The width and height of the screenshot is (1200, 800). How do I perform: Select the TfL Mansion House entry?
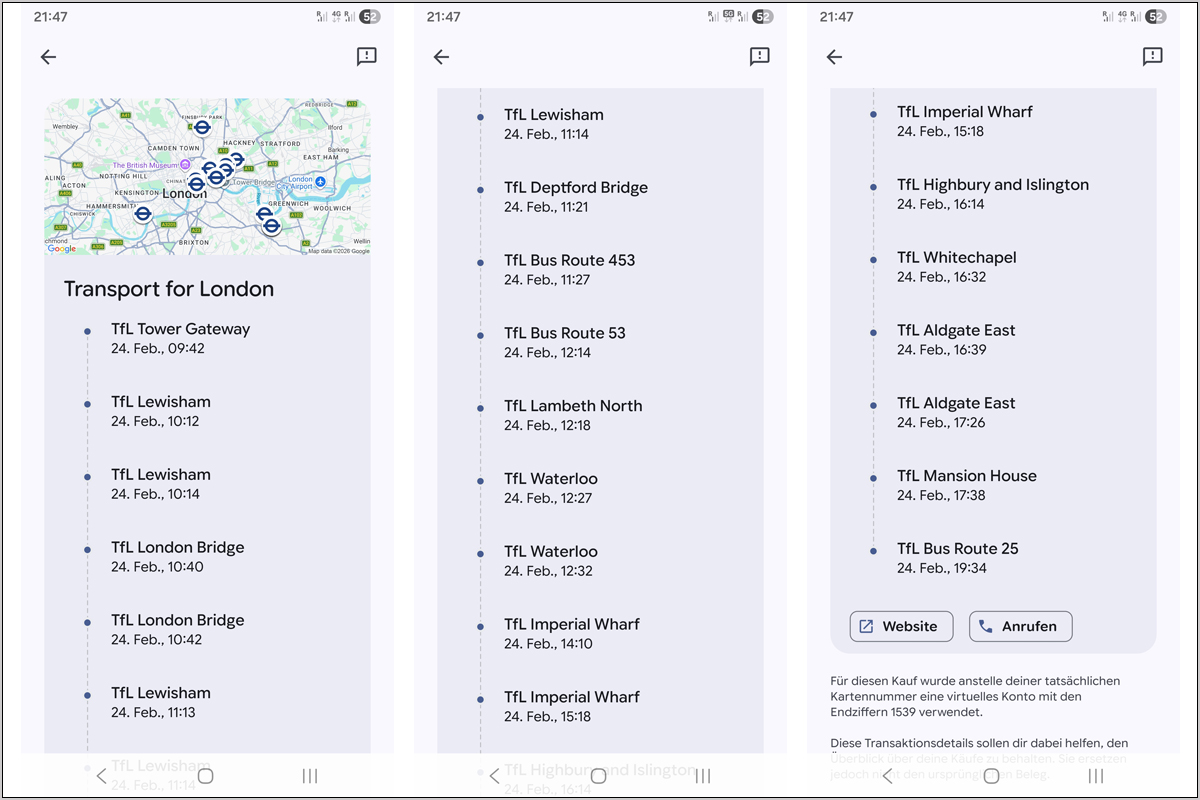pyautogui.click(x=966, y=485)
